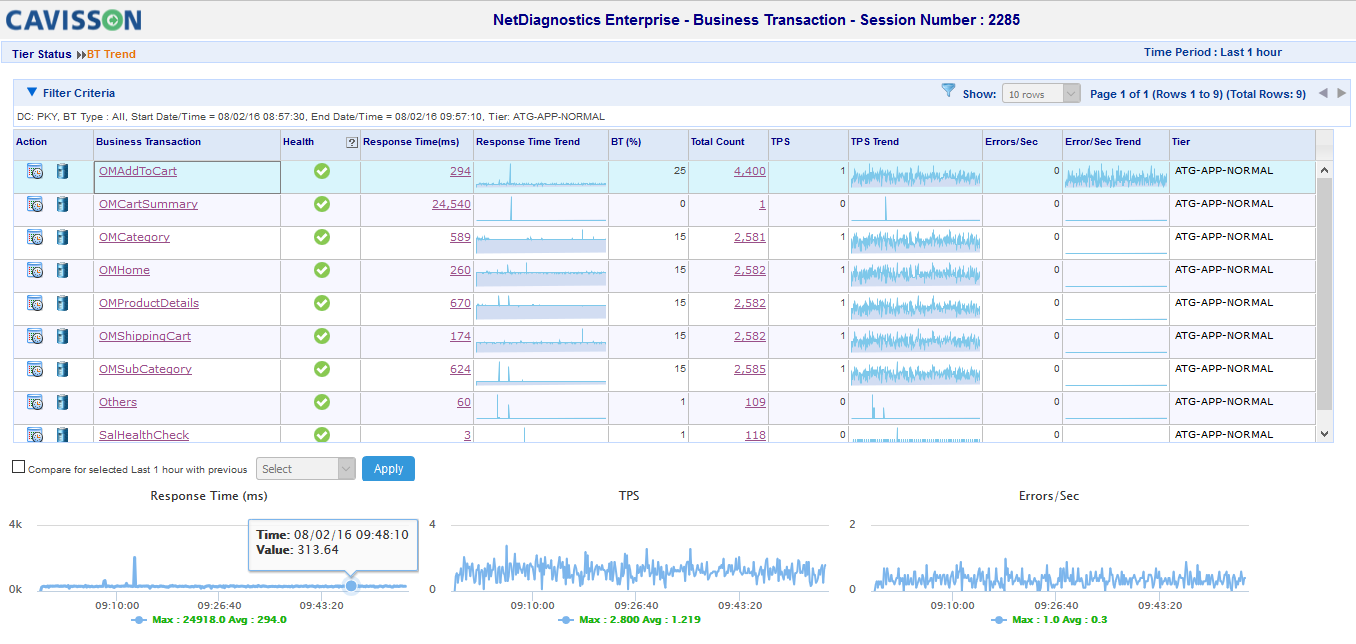Open the Show rows dropdown

pos(1041,94)
